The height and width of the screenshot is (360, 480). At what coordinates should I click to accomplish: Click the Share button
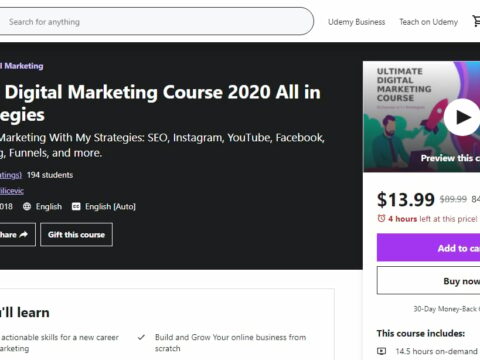pyautogui.click(x=17, y=235)
